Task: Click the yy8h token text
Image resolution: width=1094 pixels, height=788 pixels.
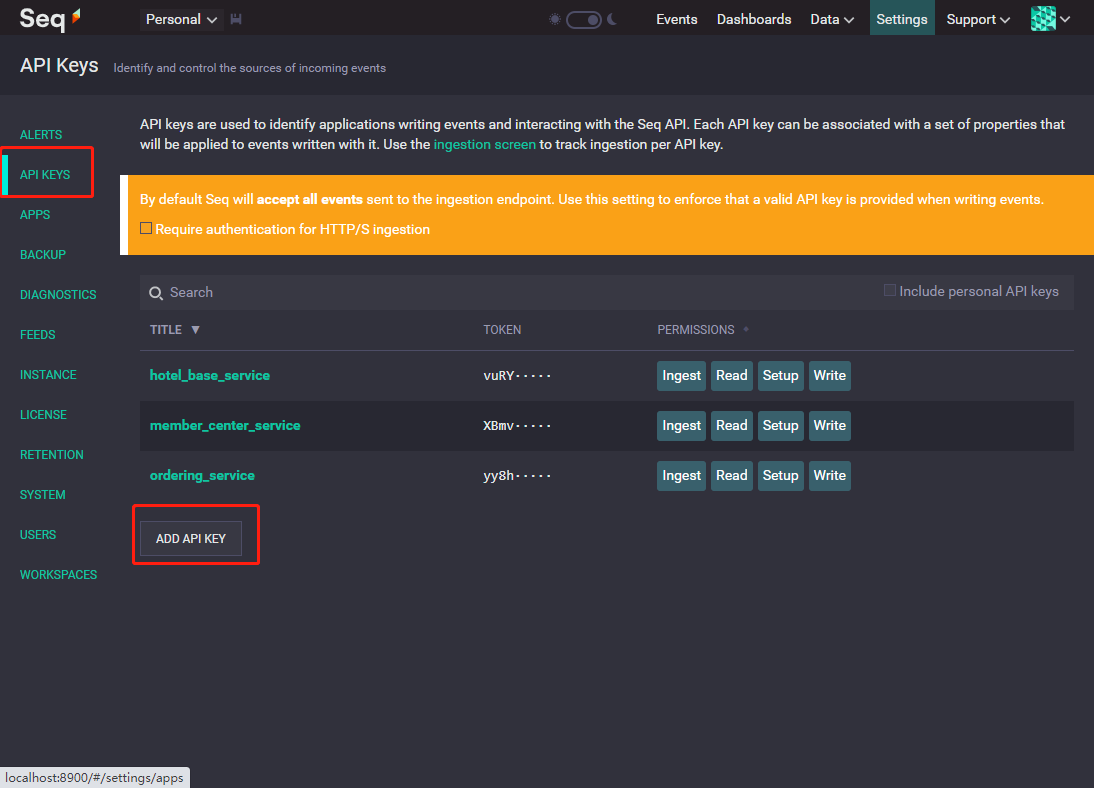Action: tap(517, 475)
